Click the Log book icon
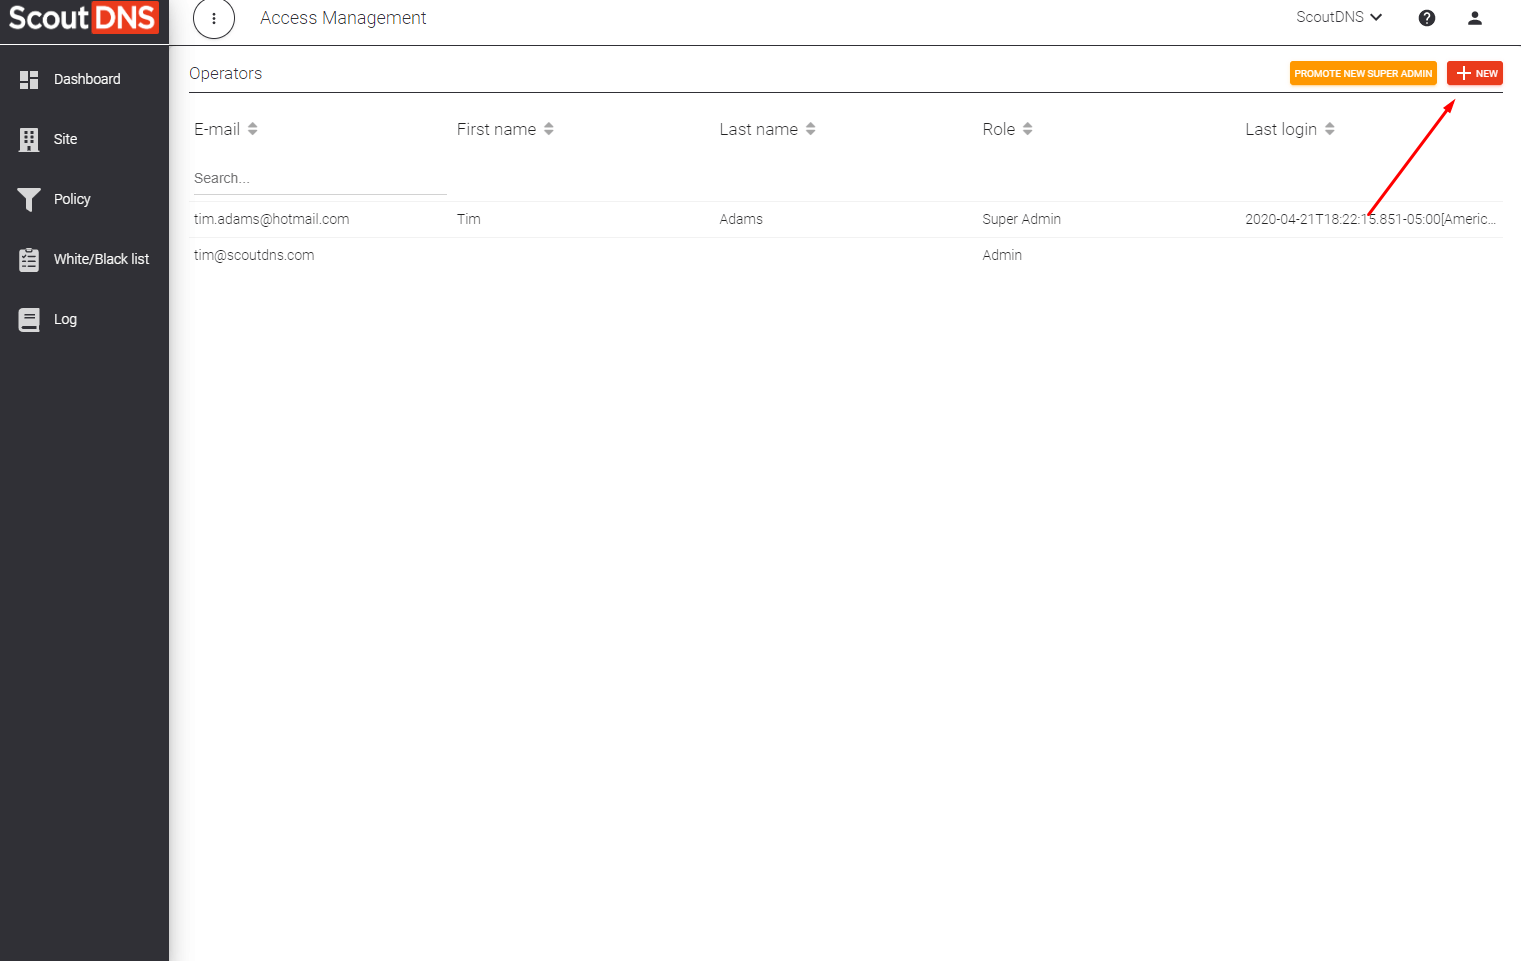This screenshot has width=1521, height=961. pyautogui.click(x=29, y=319)
